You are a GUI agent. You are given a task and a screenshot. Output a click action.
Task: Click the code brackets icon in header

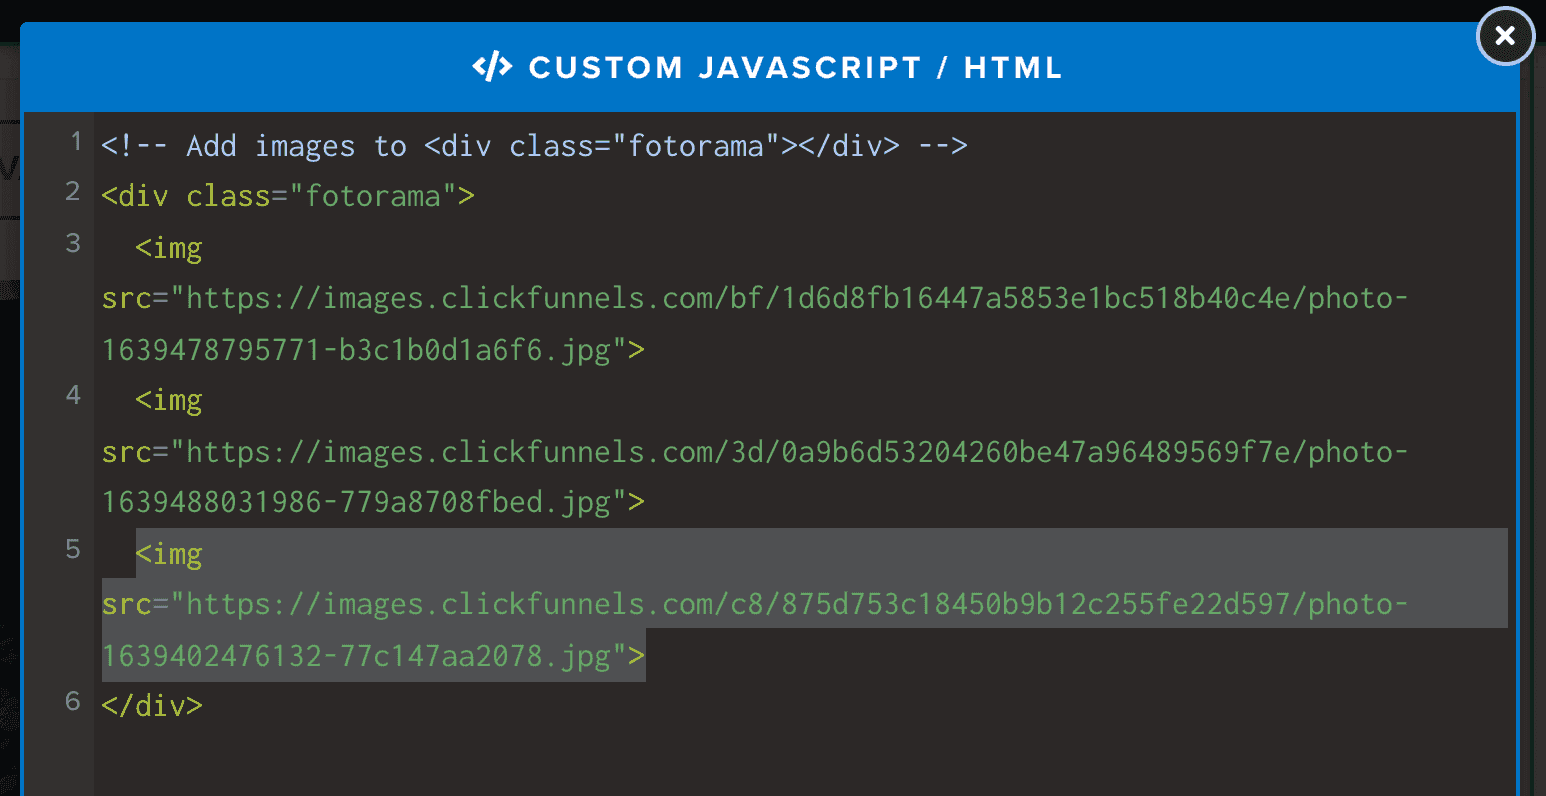tap(492, 67)
